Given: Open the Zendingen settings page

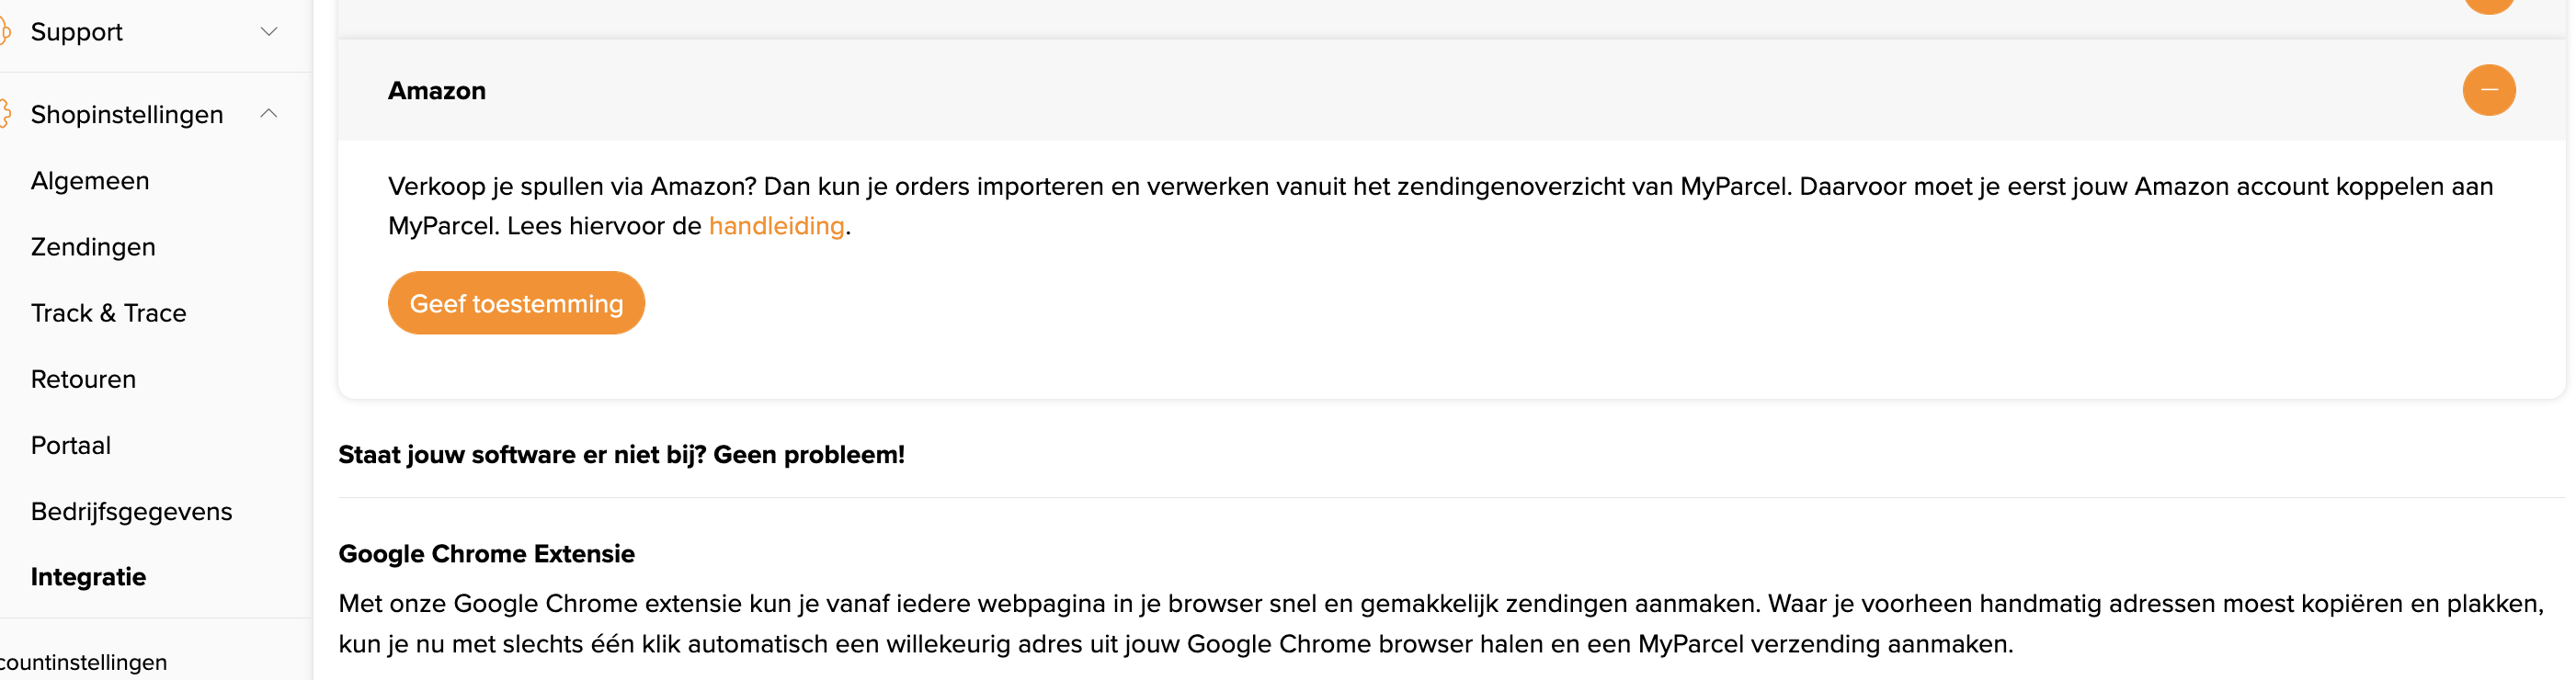Looking at the screenshot, I should [93, 246].
